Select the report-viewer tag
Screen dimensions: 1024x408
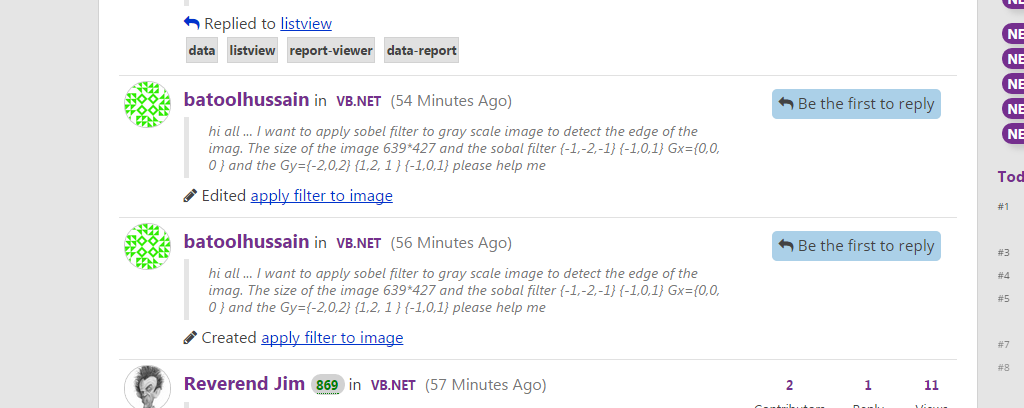click(331, 50)
